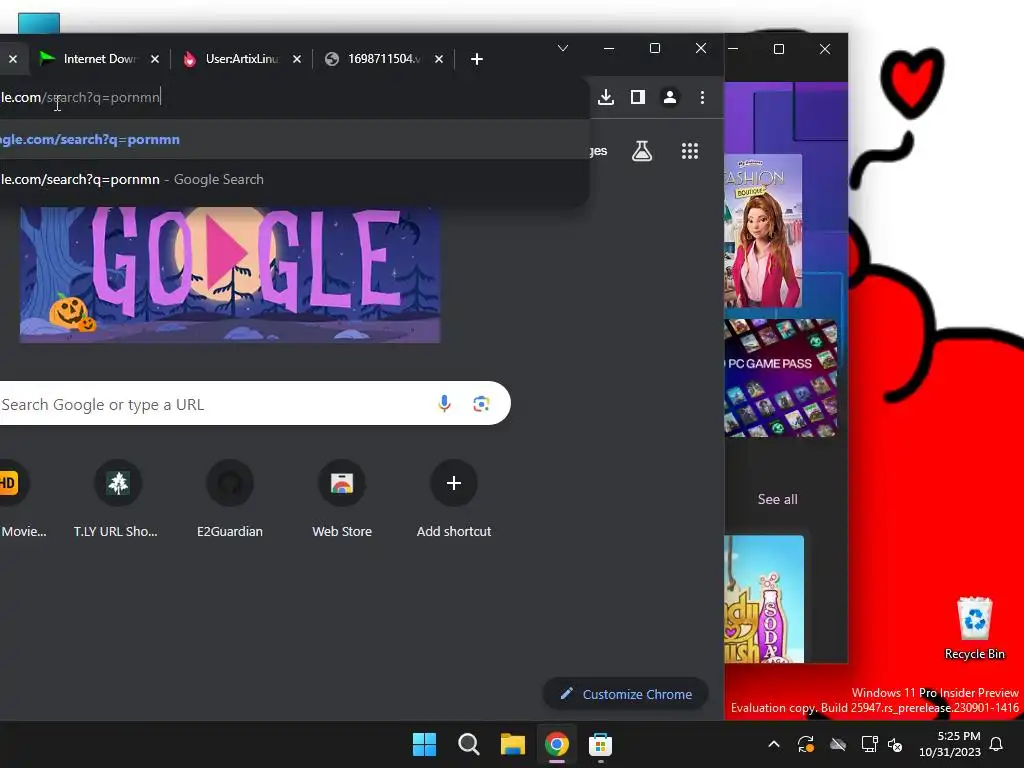Open clock showing 5:25 PM
The height and width of the screenshot is (768, 1024).
(x=950, y=744)
